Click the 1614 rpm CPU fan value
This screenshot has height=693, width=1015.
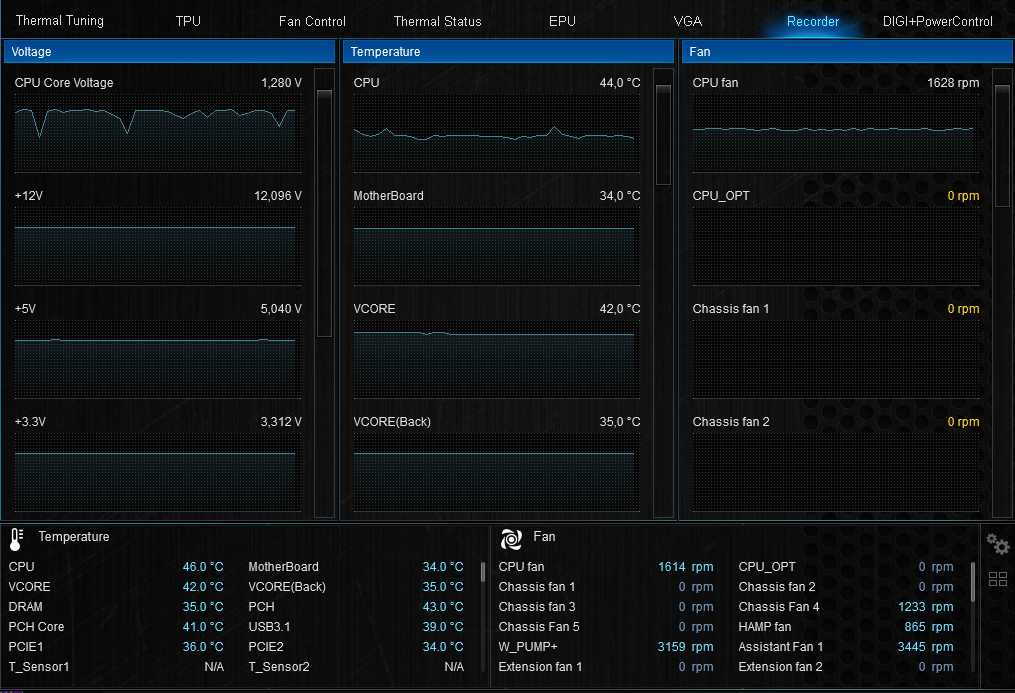[686, 567]
